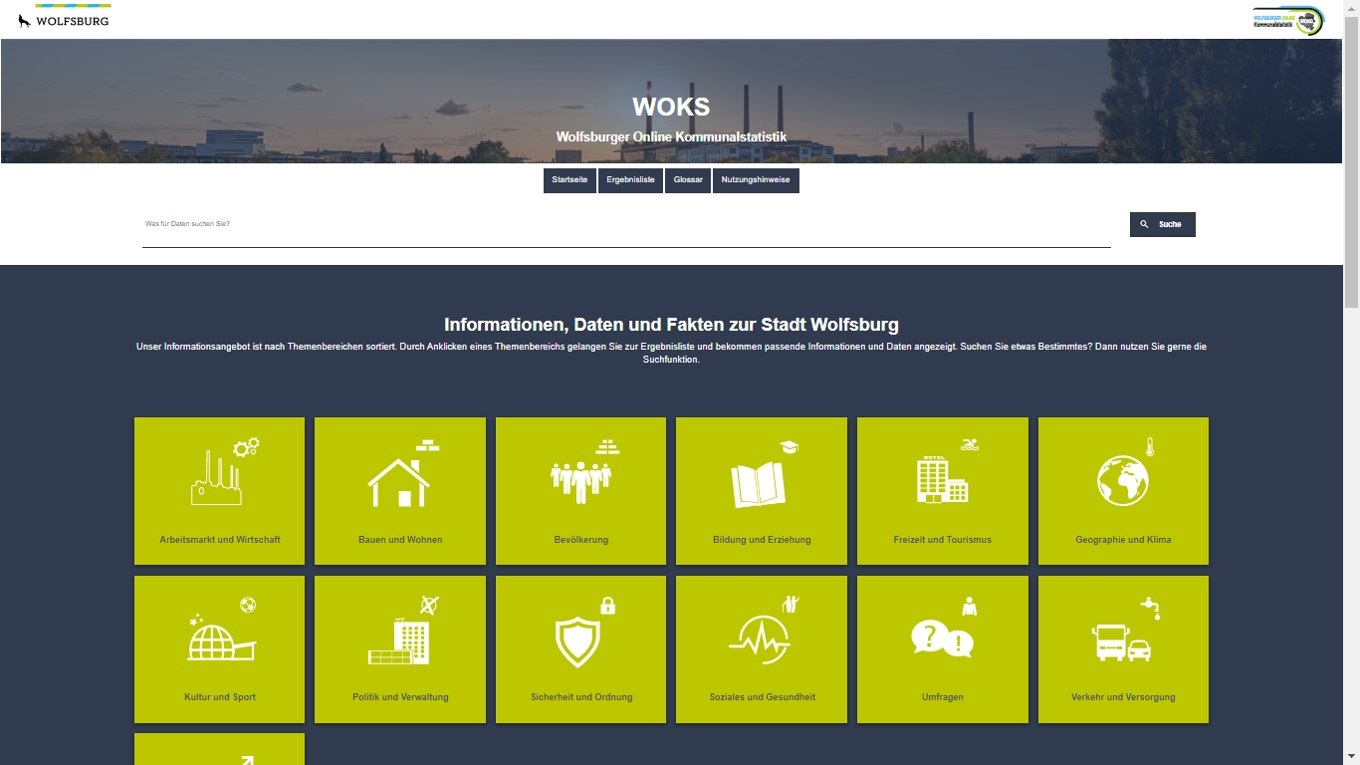The width and height of the screenshot is (1360, 765).
Task: Open the Sicherheit und Ordnung shield icon
Action: [x=581, y=635]
